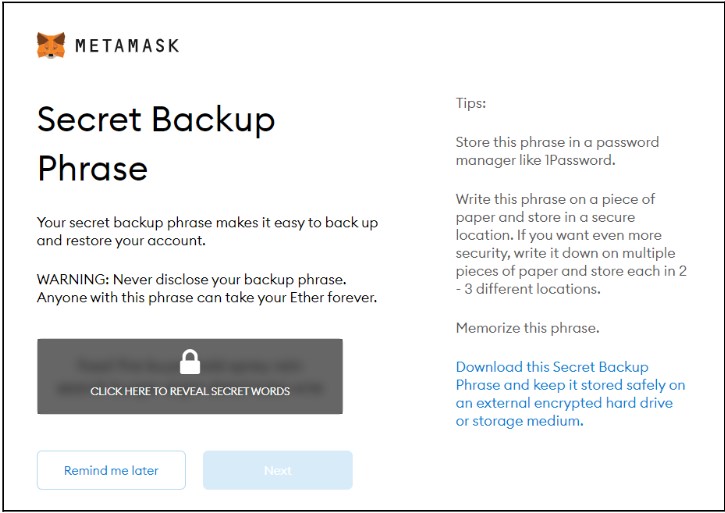Image resolution: width=725 pixels, height=513 pixels.
Task: Click the "- 3 different locations." text
Action: click(x=527, y=289)
